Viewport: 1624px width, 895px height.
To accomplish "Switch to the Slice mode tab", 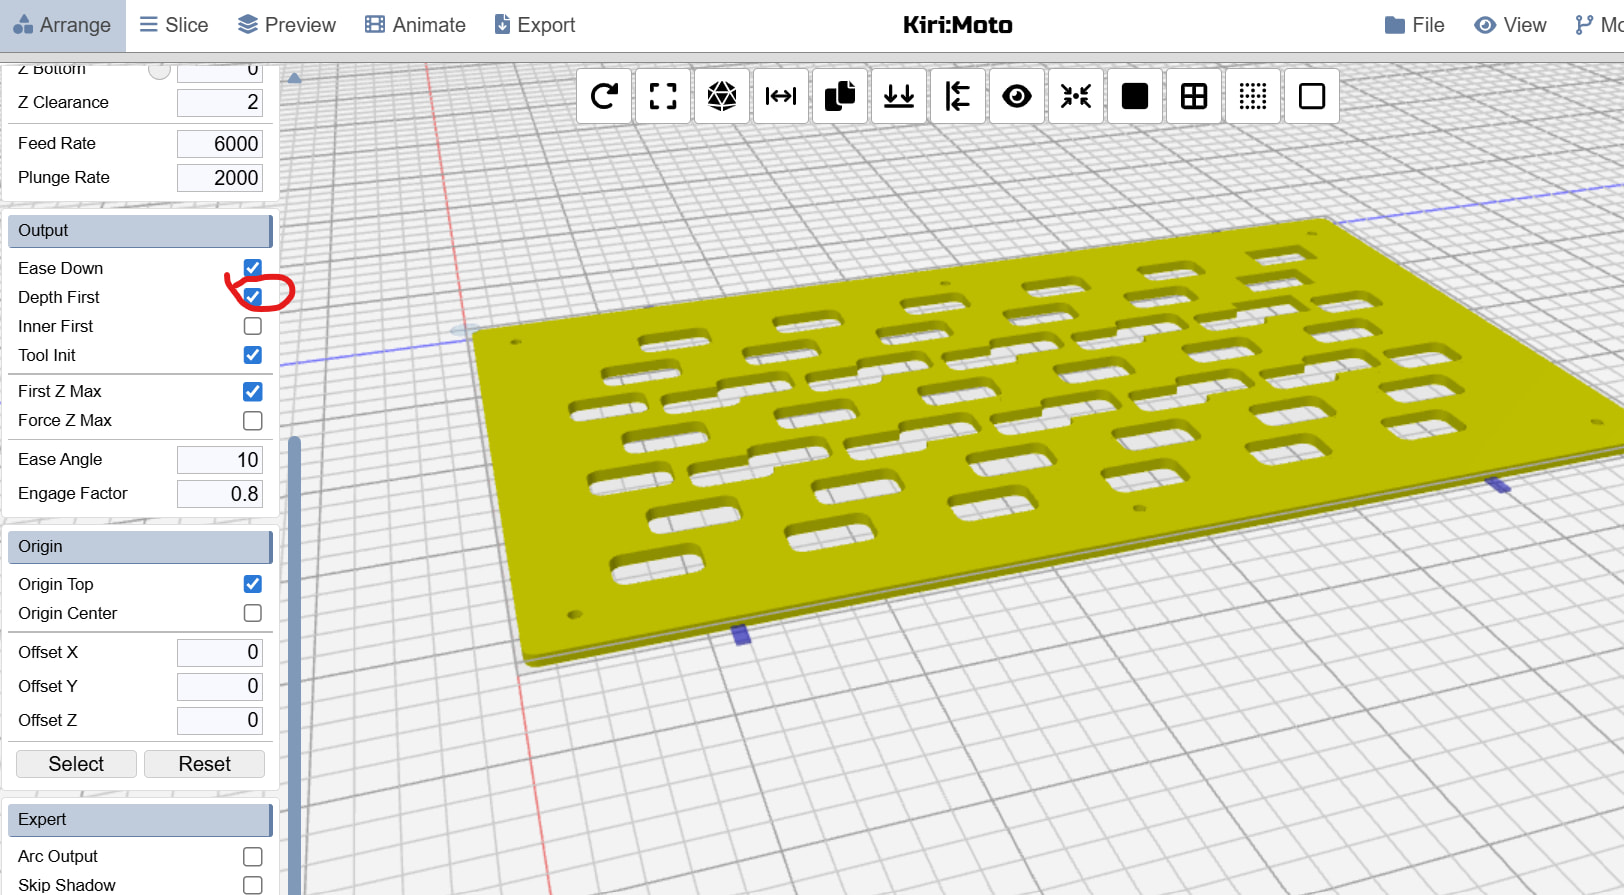I will 174,25.
